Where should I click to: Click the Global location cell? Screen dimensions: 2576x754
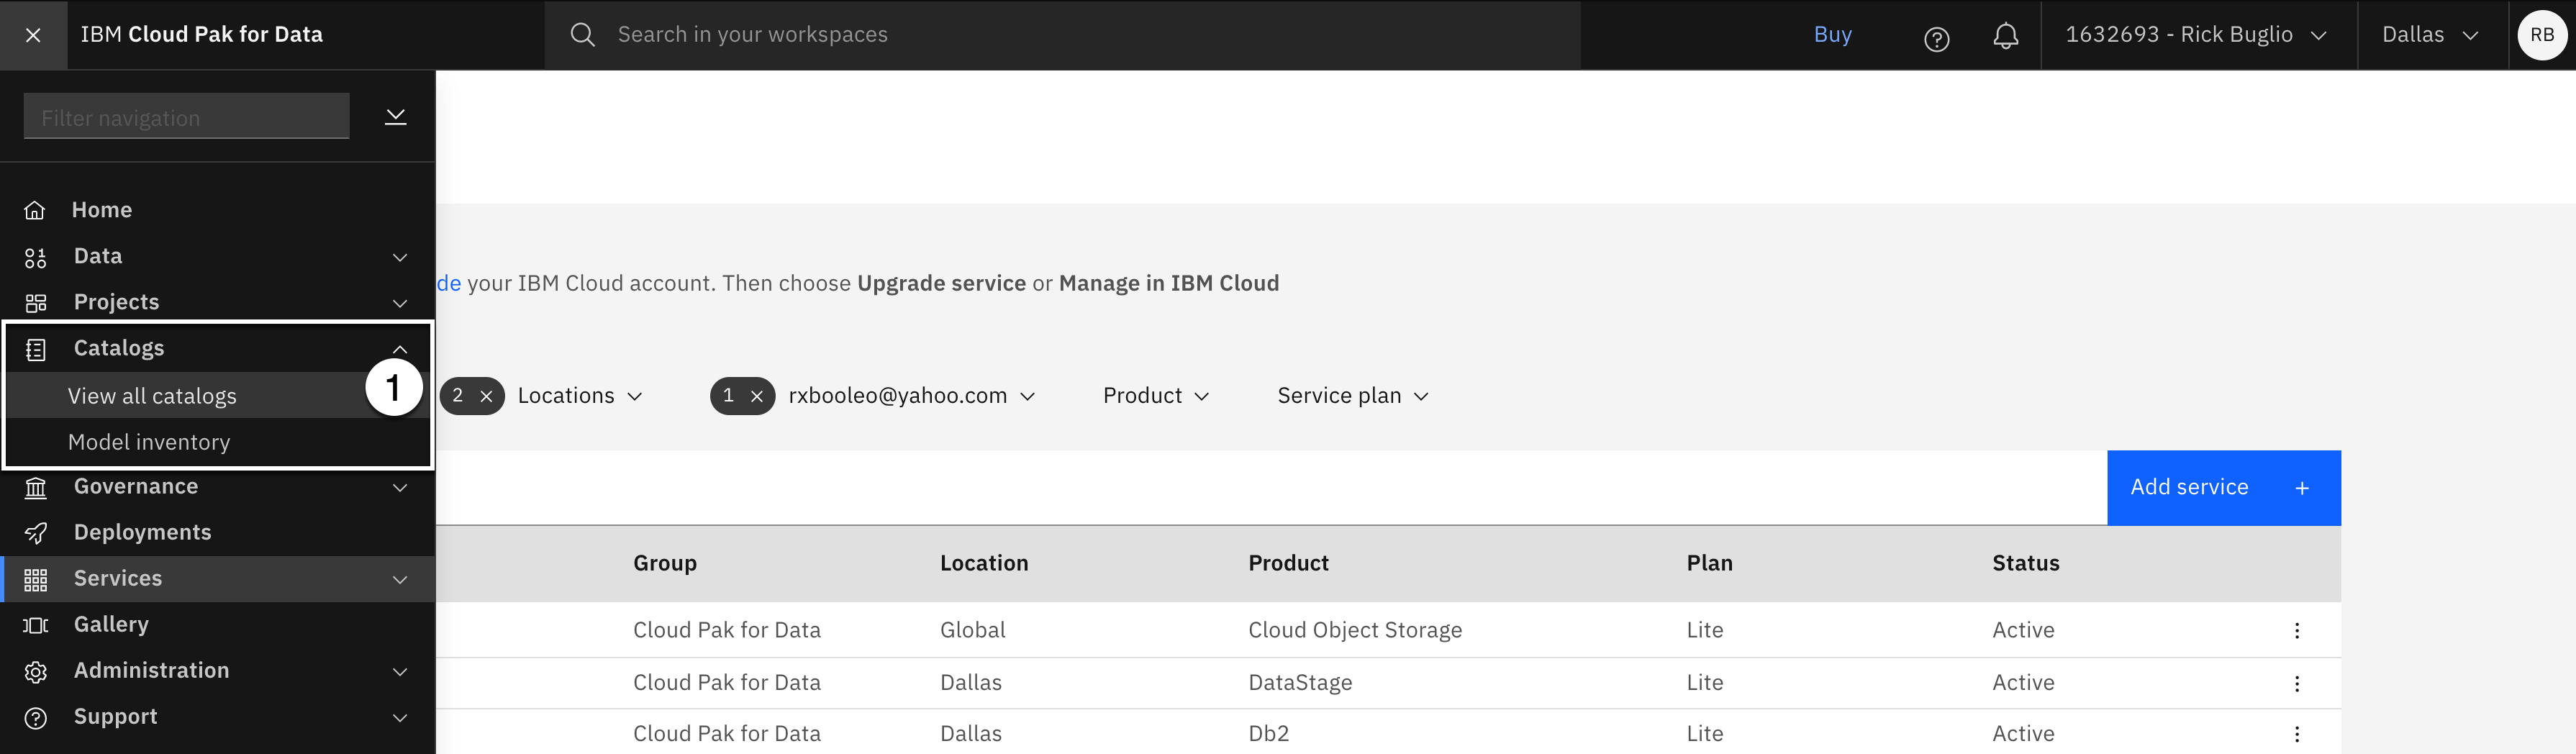(x=972, y=630)
